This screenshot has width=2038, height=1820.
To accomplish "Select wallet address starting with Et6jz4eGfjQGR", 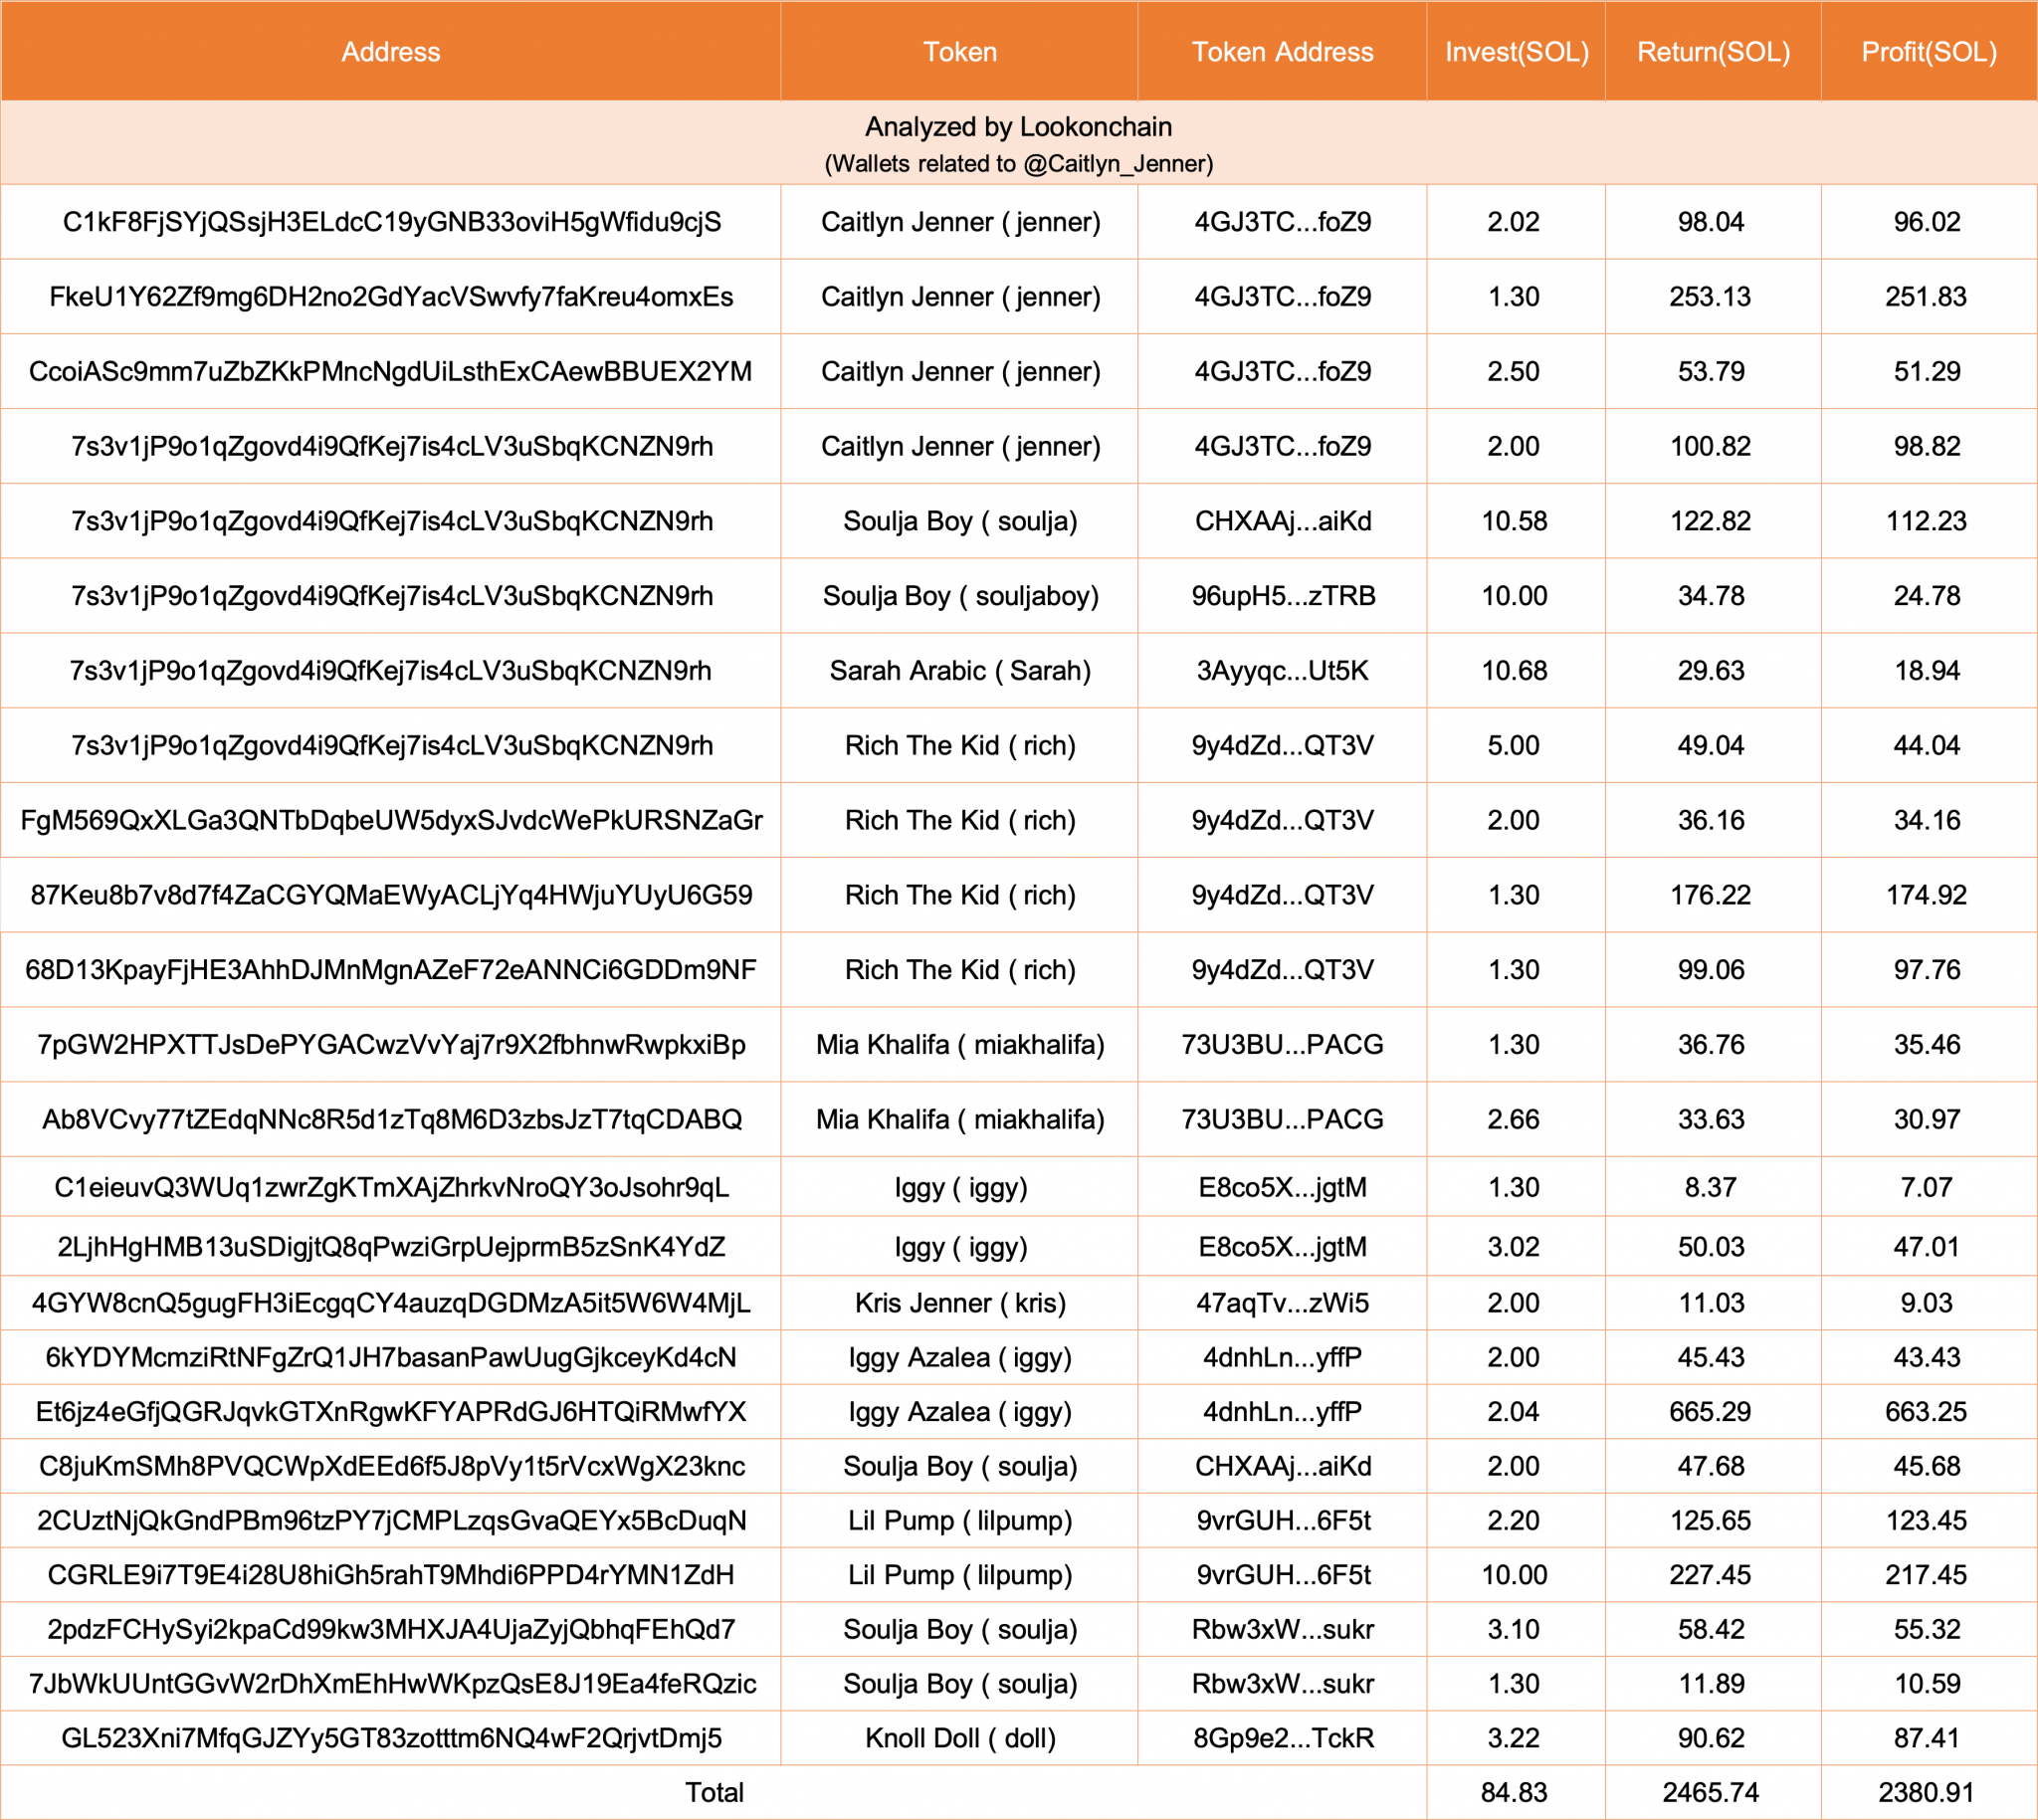I will point(391,1412).
